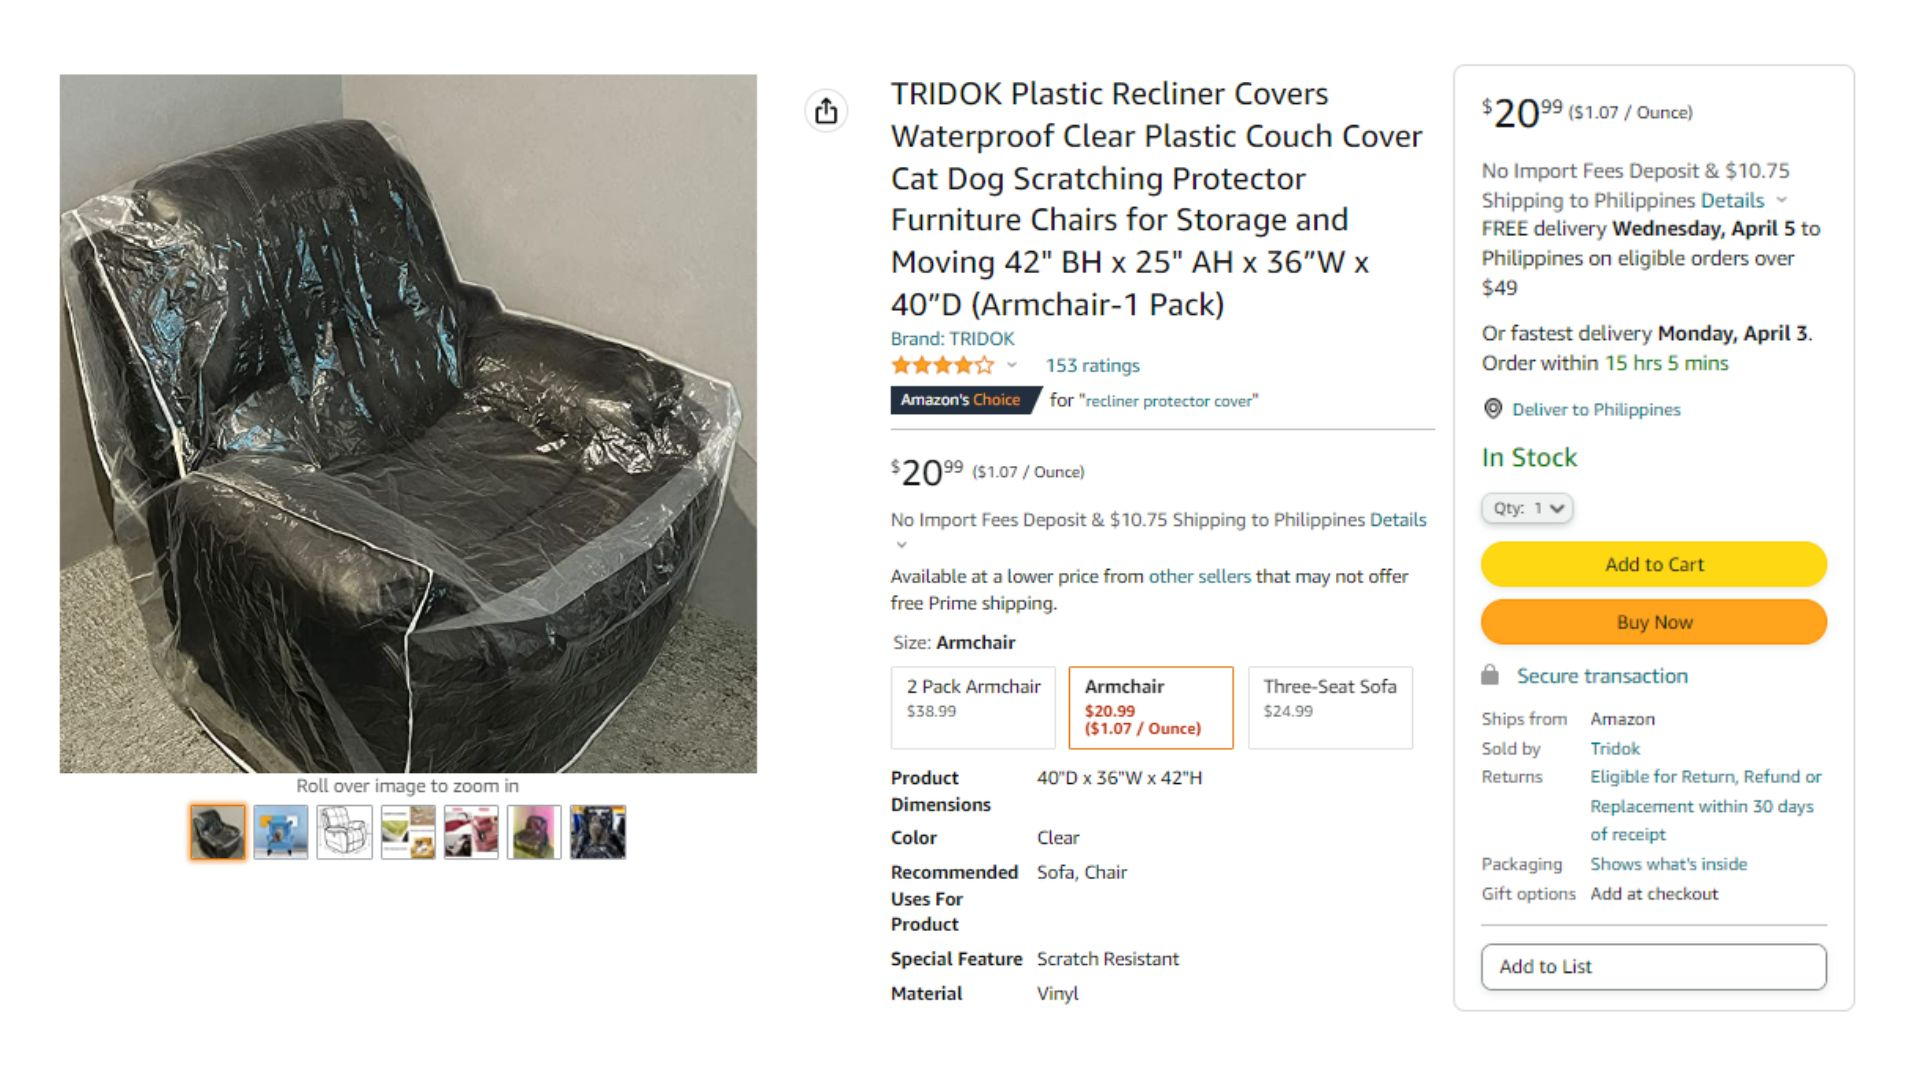This screenshot has width=1920, height=1080.
Task: Select the first black recliner thumbnail
Action: 218,832
